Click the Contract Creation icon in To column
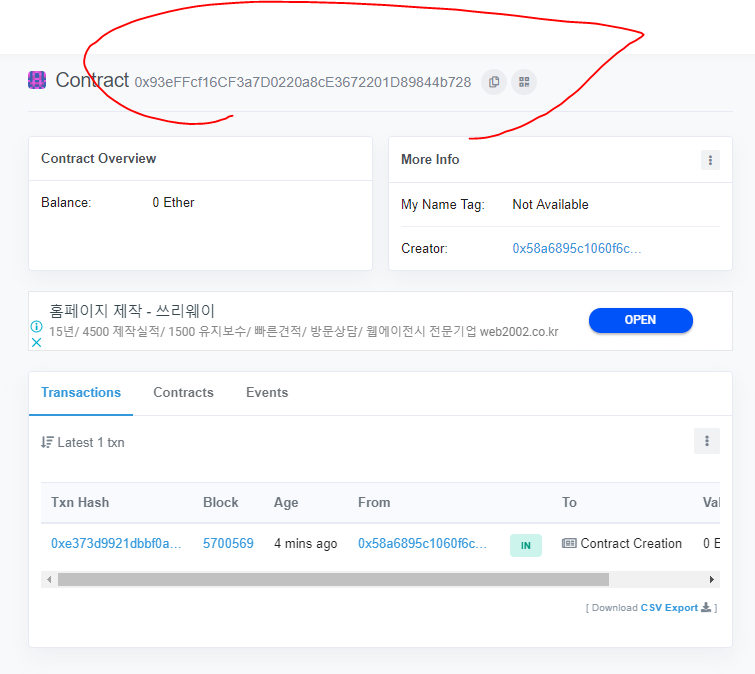 [569, 544]
